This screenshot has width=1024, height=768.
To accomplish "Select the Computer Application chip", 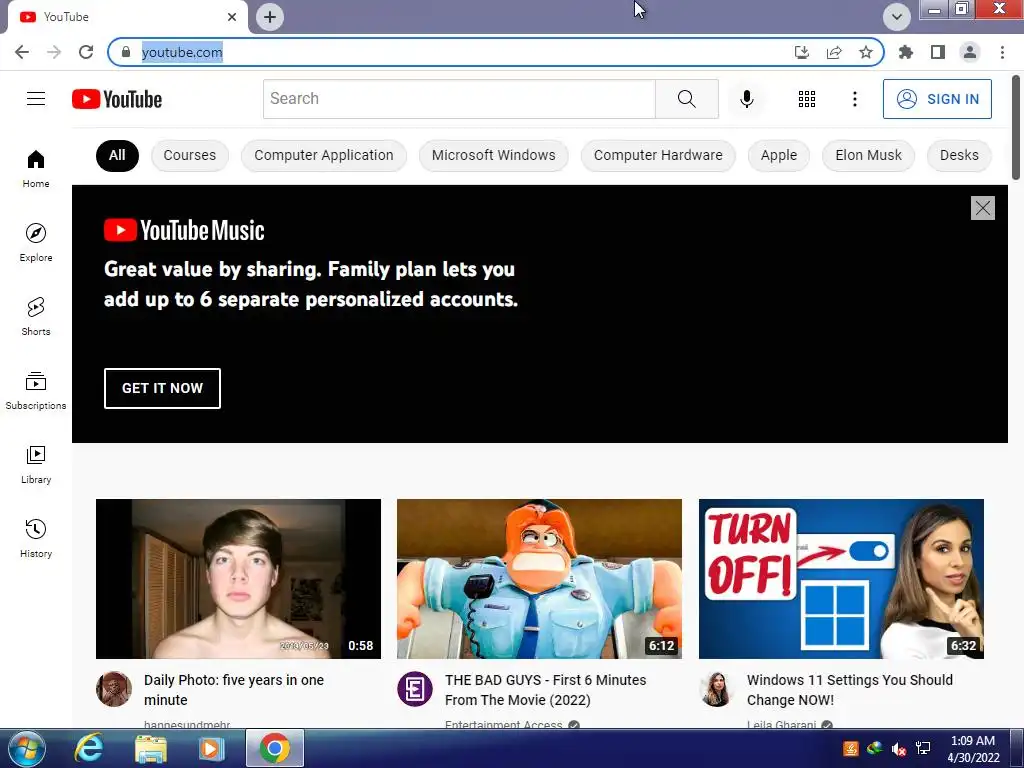I will (324, 155).
